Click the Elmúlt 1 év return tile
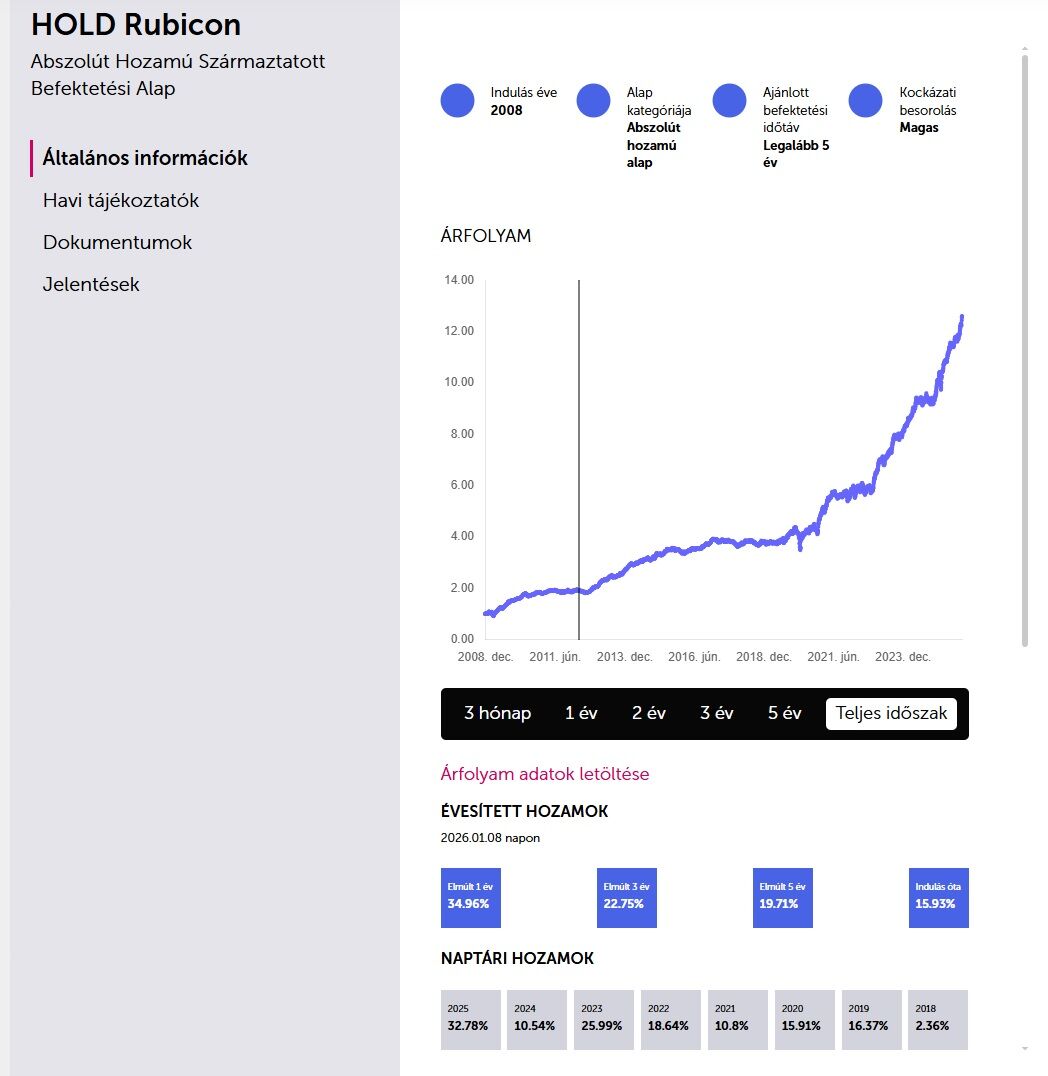Image resolution: width=1048 pixels, height=1076 pixels. pyautogui.click(x=470, y=897)
